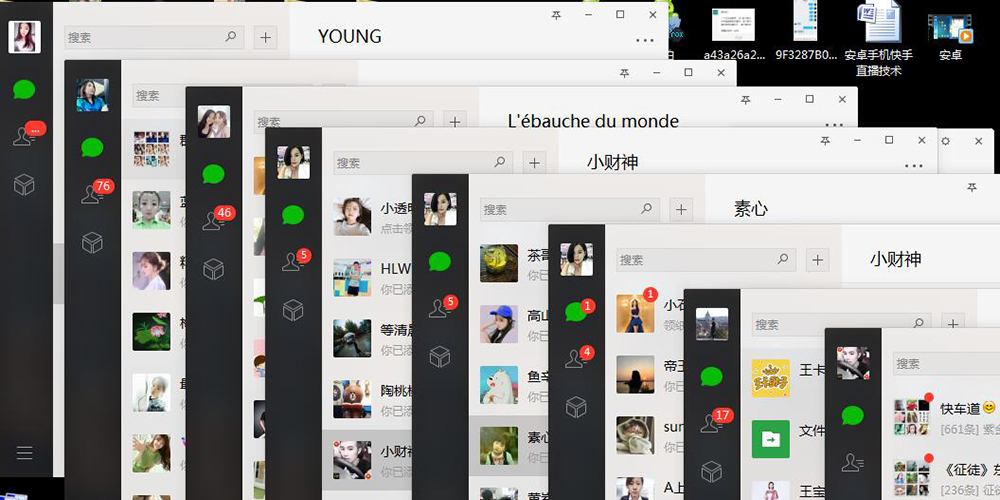The height and width of the screenshot is (500, 1000).
Task: Open the 王卡 chat with yellow avatar
Action: point(783,378)
